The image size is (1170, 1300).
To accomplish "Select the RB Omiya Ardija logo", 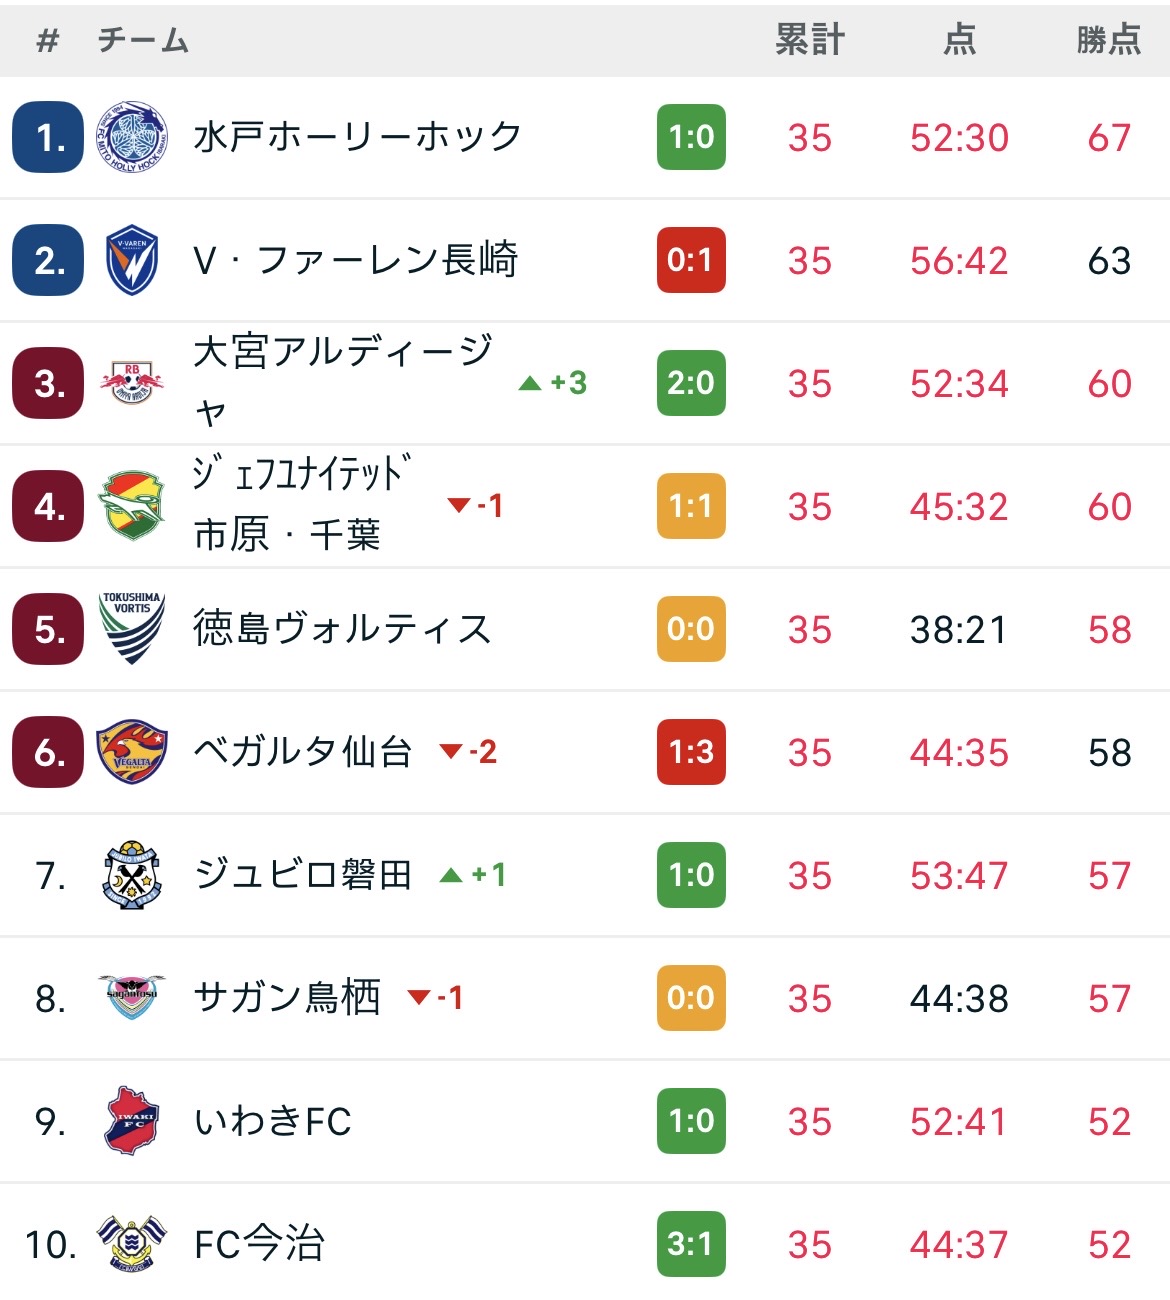I will pyautogui.click(x=132, y=383).
